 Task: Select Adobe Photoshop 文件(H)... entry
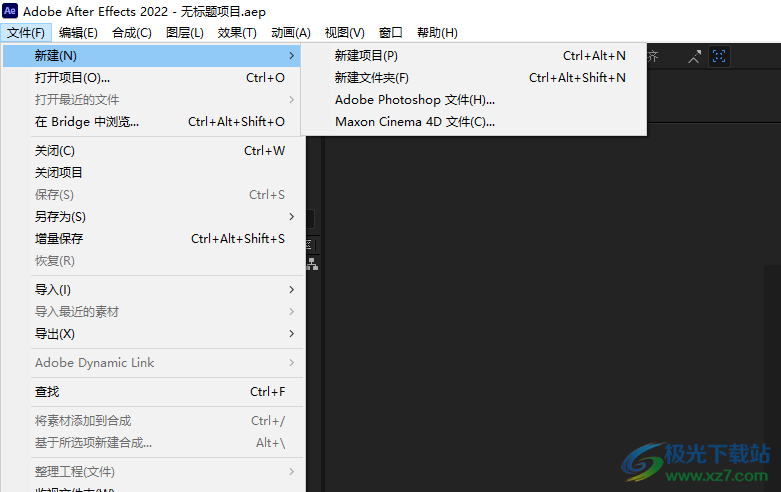473,100
